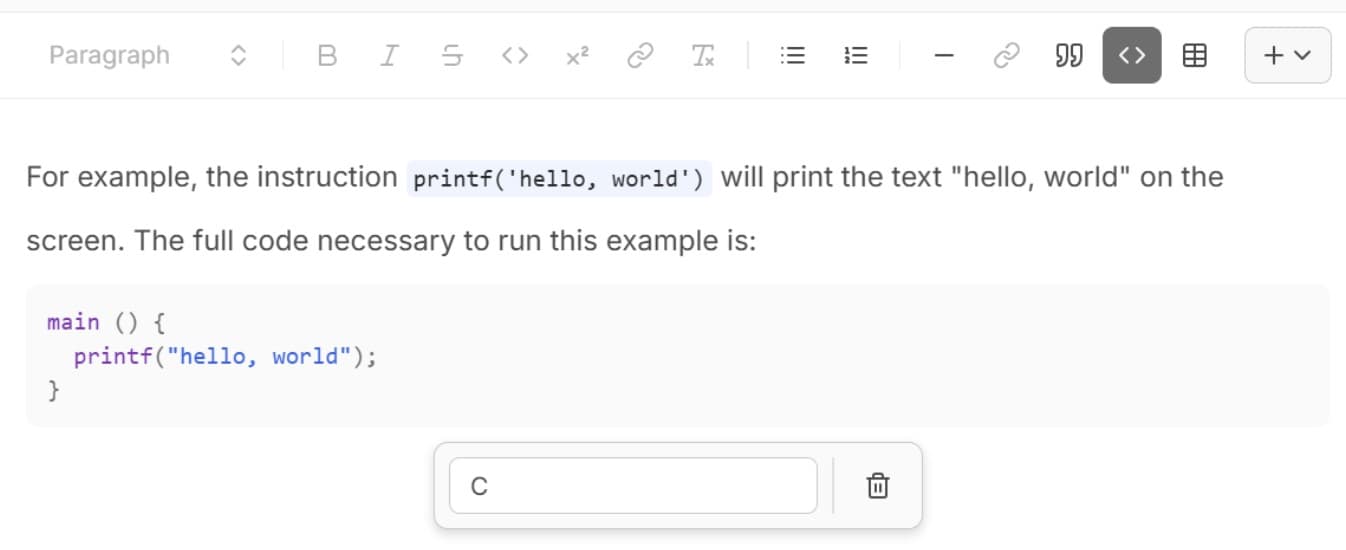Apply inline code formatting next to strikethrough

[514, 56]
